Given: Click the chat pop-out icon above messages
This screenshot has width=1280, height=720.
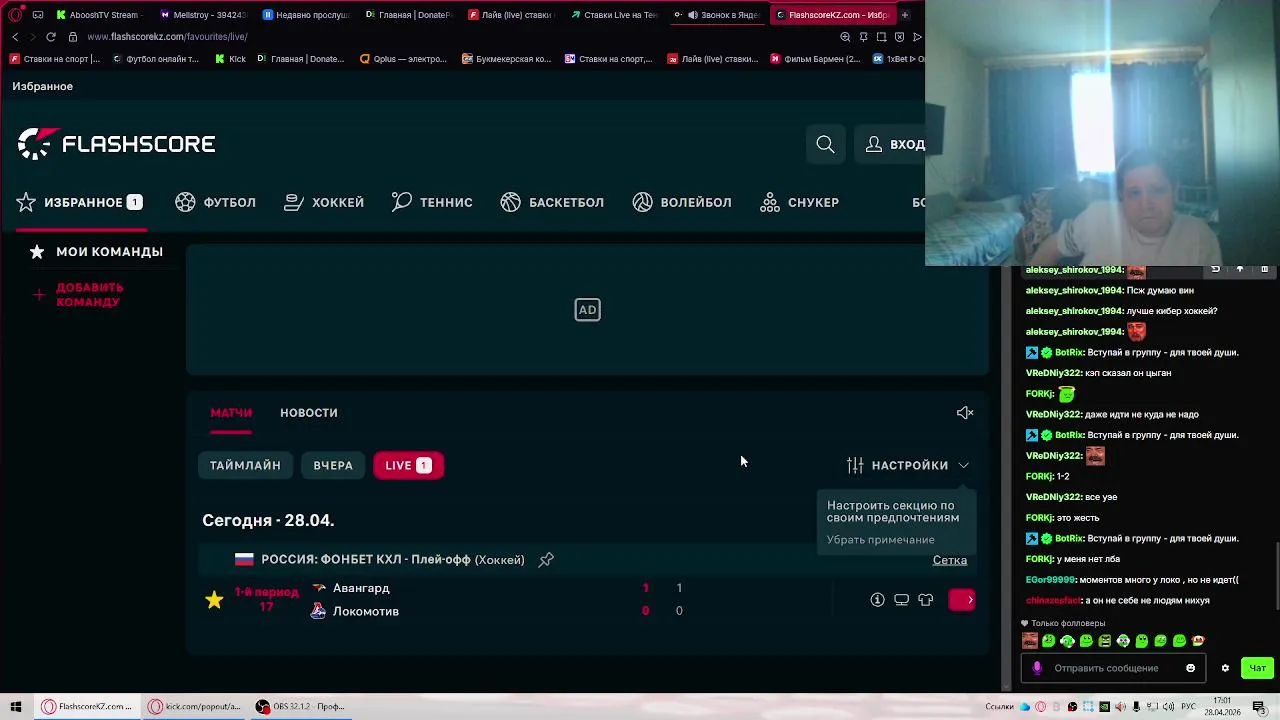Looking at the screenshot, I should click(x=1215, y=269).
